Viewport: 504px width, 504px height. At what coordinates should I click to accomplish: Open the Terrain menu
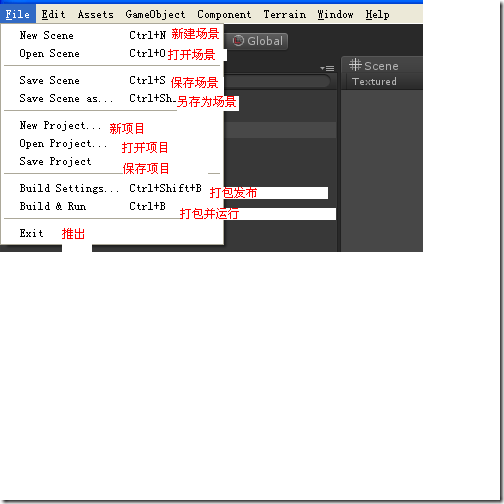click(284, 14)
